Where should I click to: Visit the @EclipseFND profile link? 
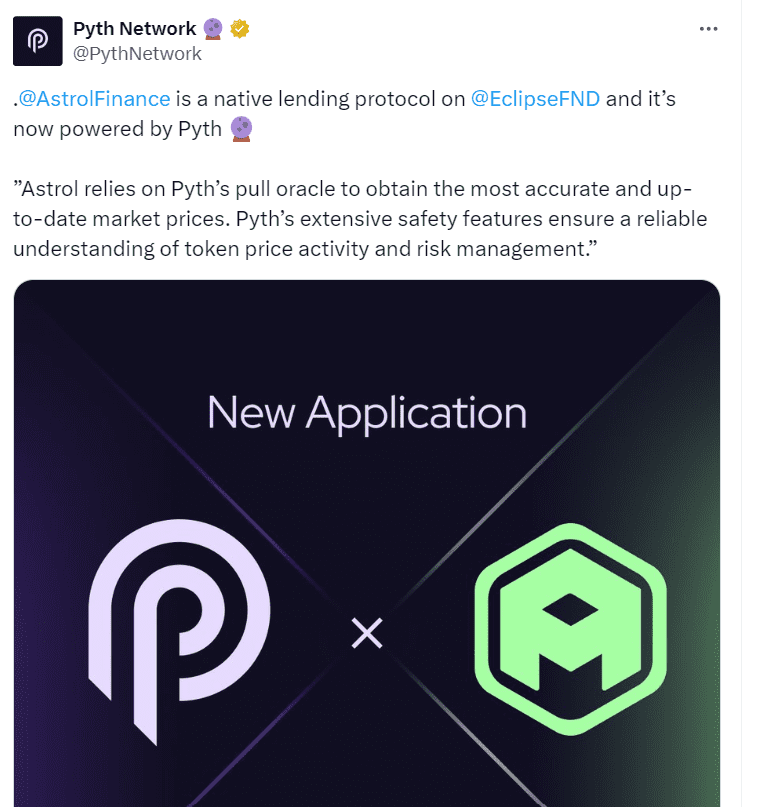pos(534,98)
